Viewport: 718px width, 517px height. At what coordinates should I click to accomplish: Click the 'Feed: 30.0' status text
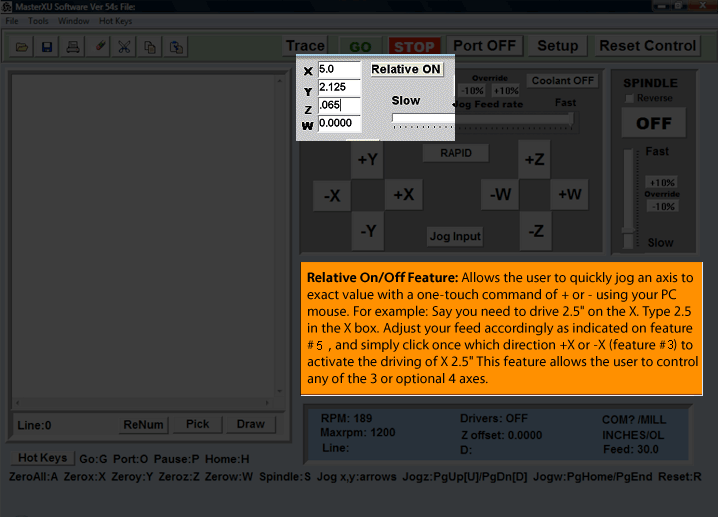[631, 449]
